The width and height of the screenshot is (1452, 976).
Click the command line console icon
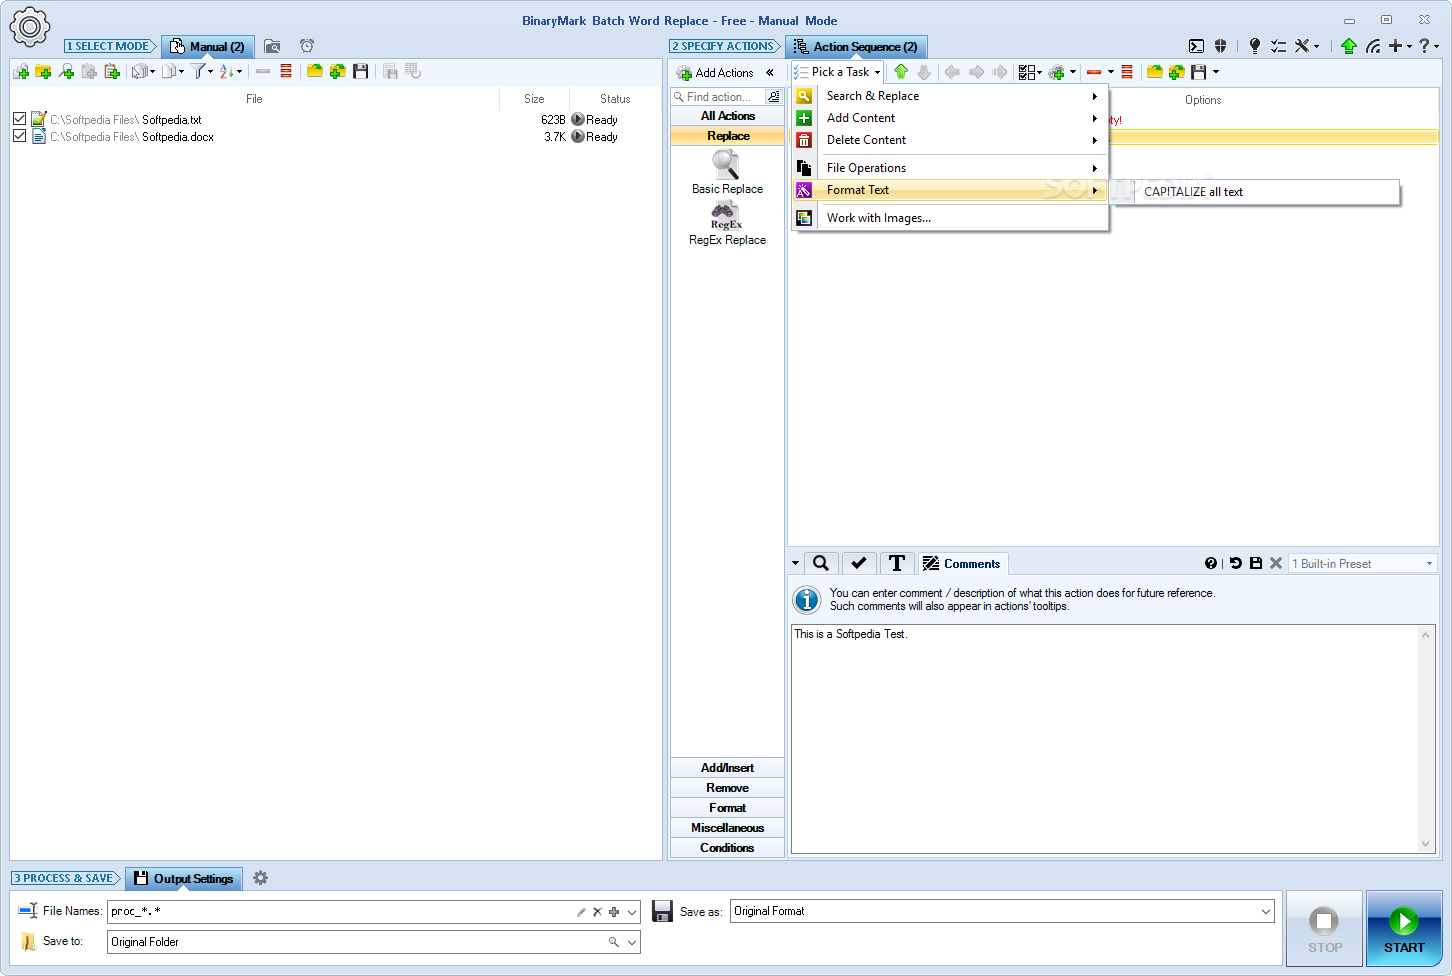[1196, 46]
